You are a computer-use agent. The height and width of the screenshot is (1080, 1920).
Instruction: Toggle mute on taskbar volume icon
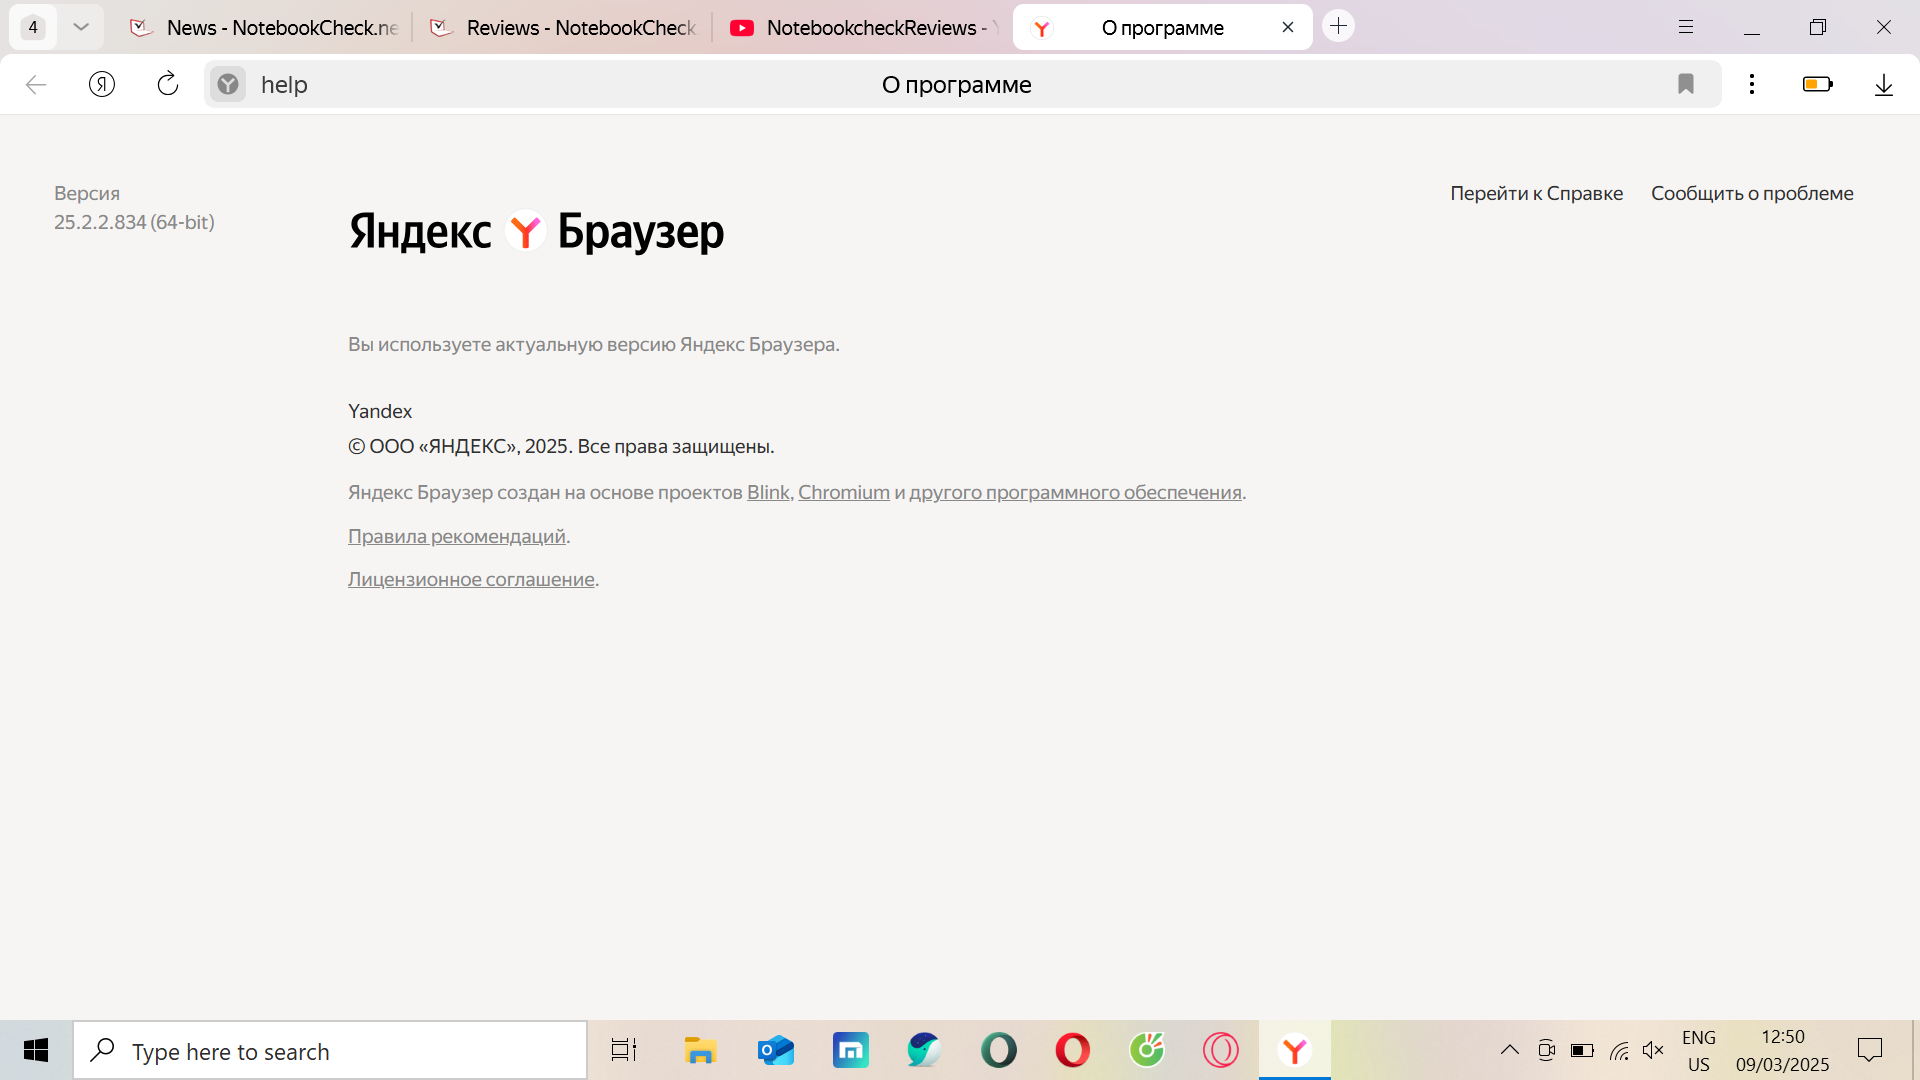click(1653, 1050)
